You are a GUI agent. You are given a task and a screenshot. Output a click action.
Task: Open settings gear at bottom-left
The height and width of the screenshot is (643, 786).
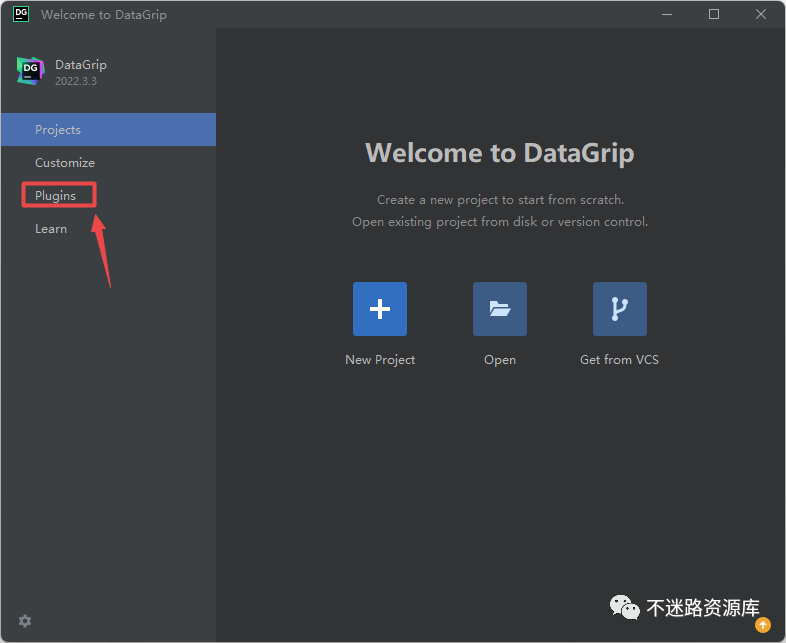[x=25, y=621]
